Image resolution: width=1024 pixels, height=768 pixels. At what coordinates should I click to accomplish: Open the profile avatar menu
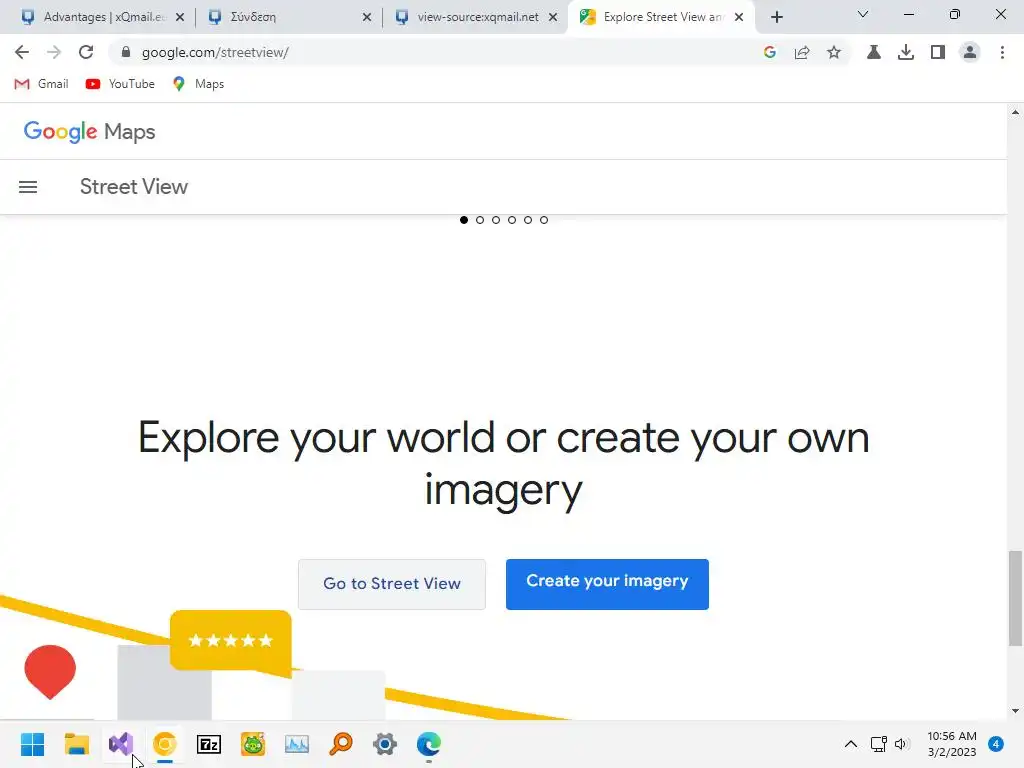970,52
